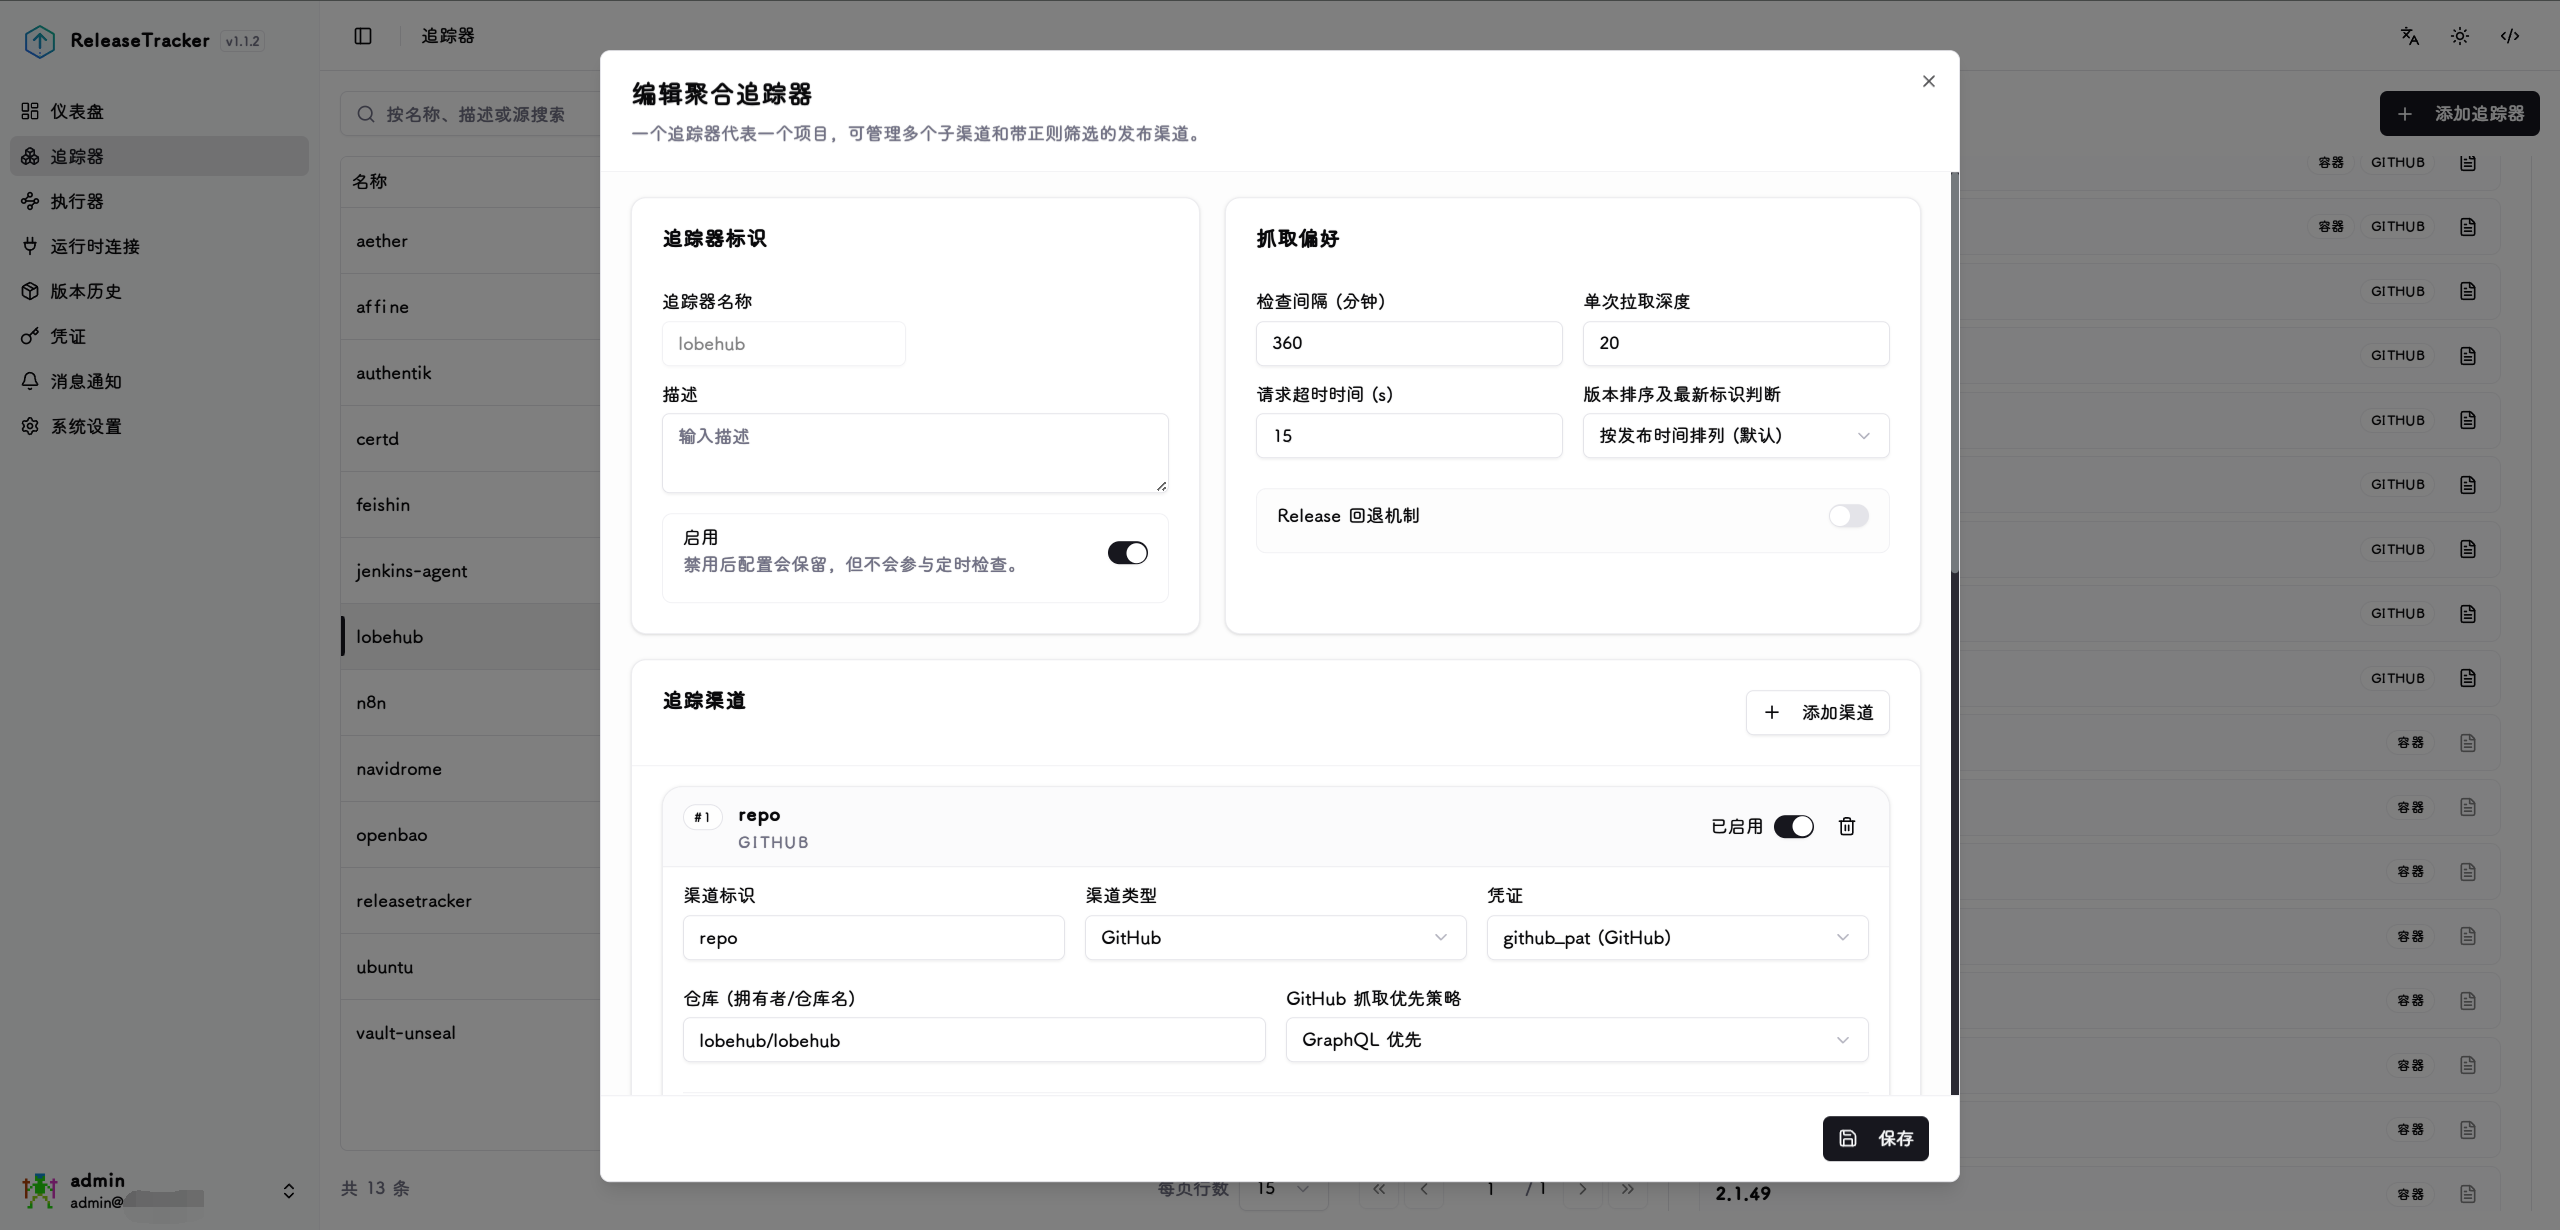Click 单次拉取深度 20 field
2560x1230 pixels.
1736,343
